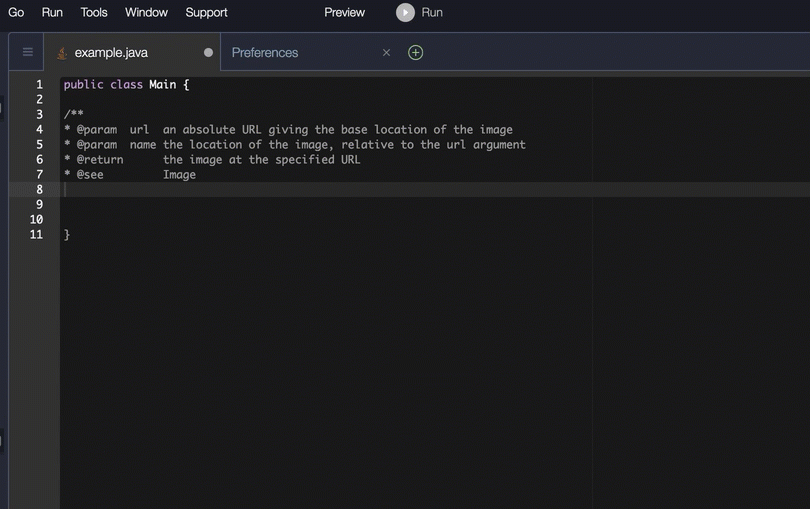Viewport: 810px width, 509px height.
Task: Select the example.java tab
Action: coord(111,53)
